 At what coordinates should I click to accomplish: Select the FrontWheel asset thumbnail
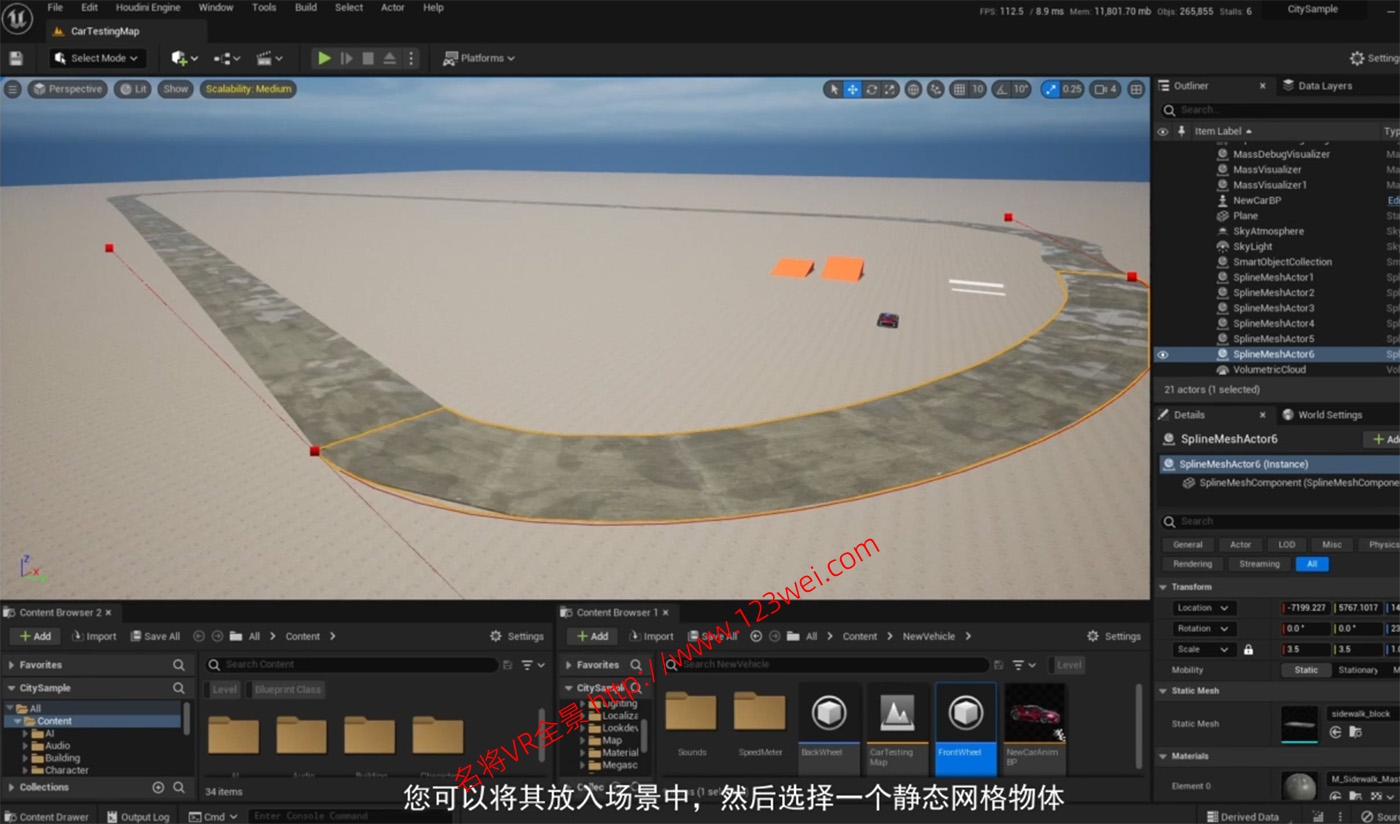point(964,713)
